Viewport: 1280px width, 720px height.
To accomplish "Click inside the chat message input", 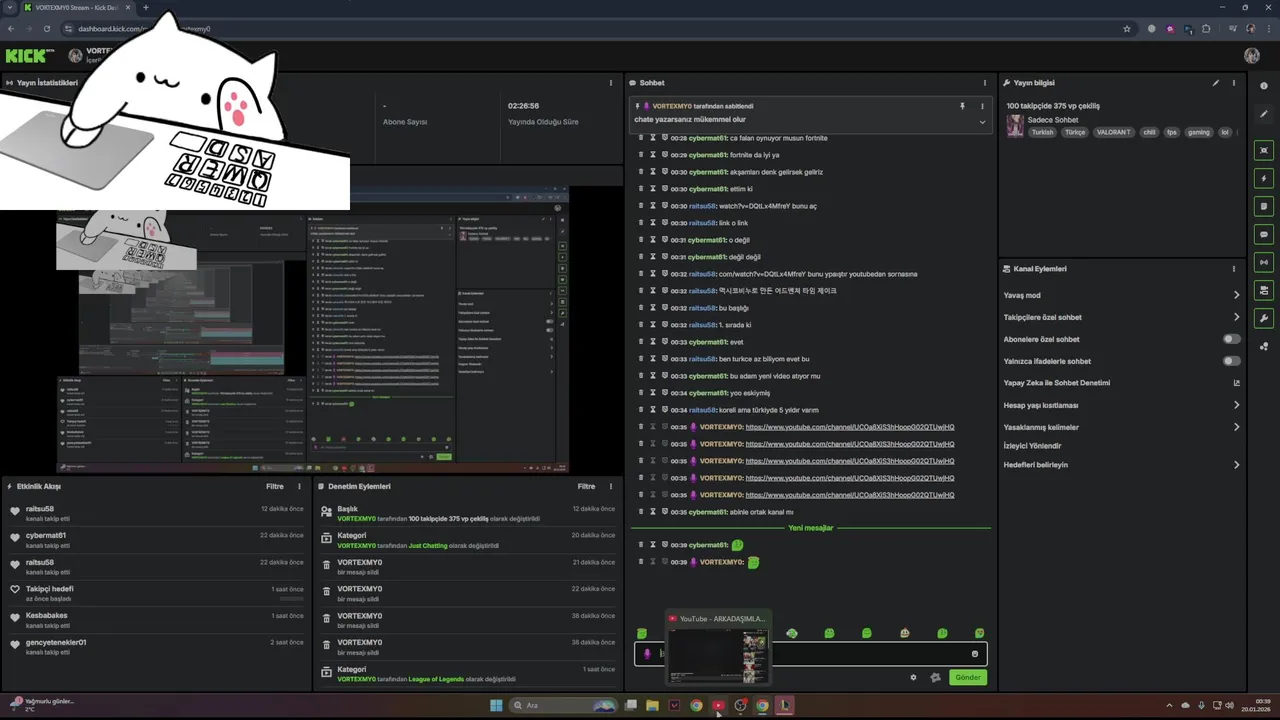I will [x=810, y=654].
